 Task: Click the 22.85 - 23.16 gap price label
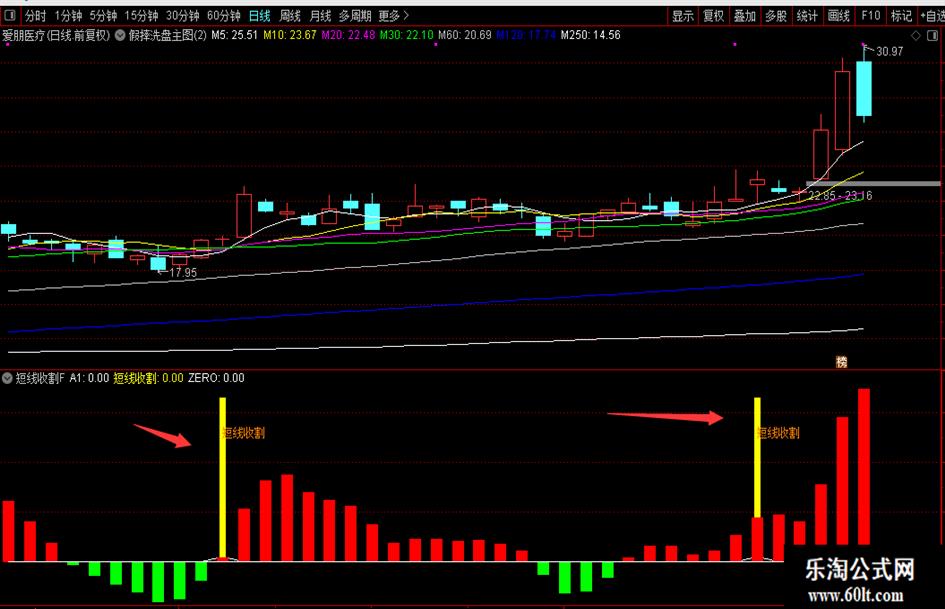coord(840,196)
